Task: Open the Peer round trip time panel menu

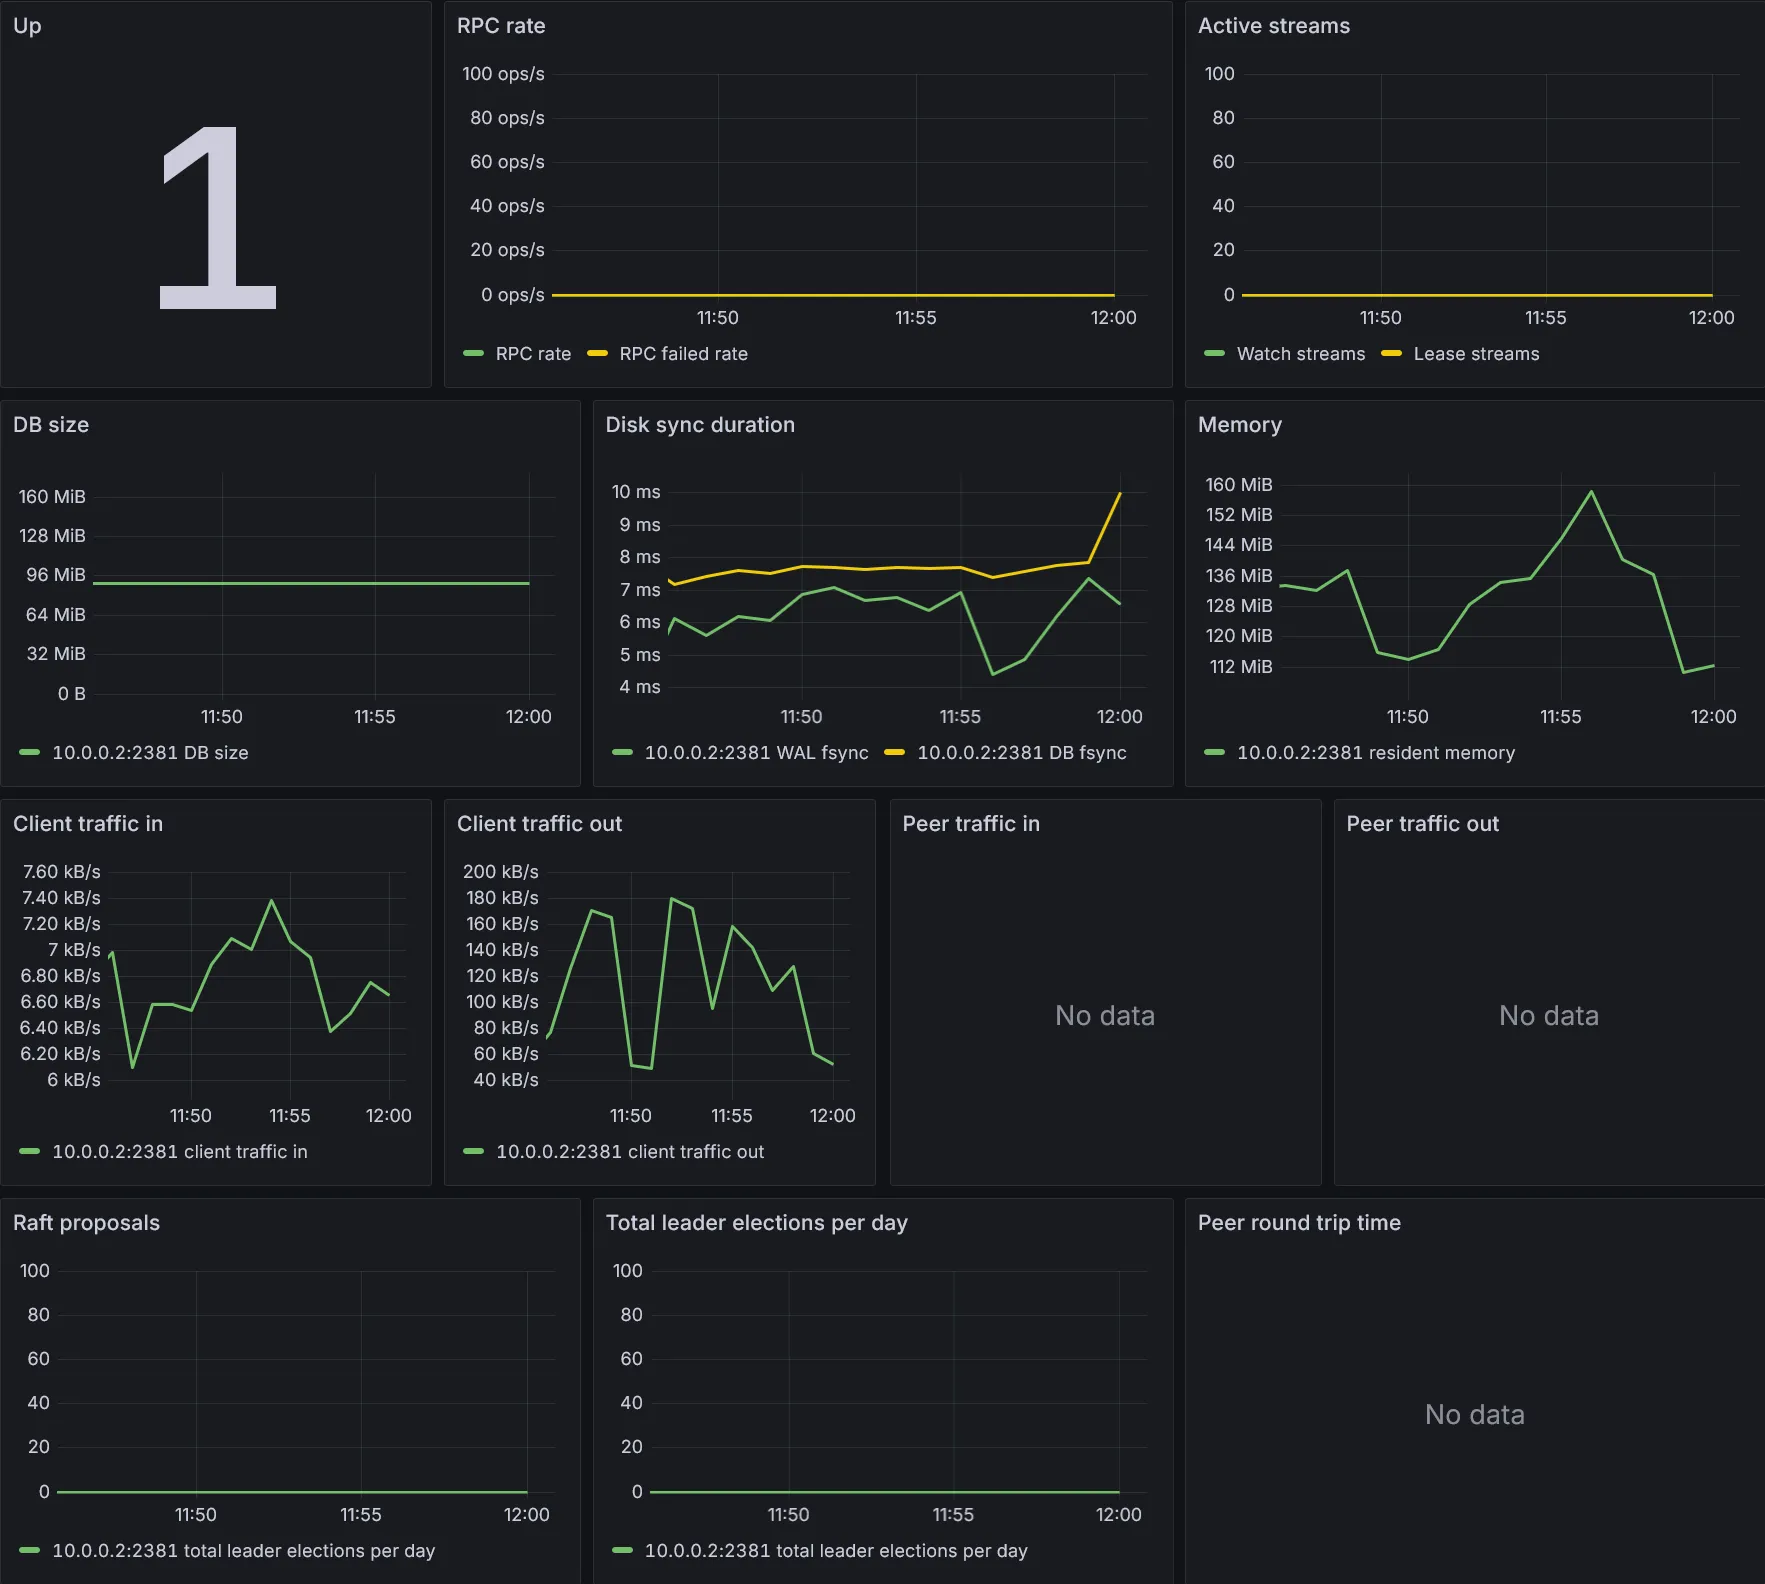Action: click(x=1298, y=1223)
